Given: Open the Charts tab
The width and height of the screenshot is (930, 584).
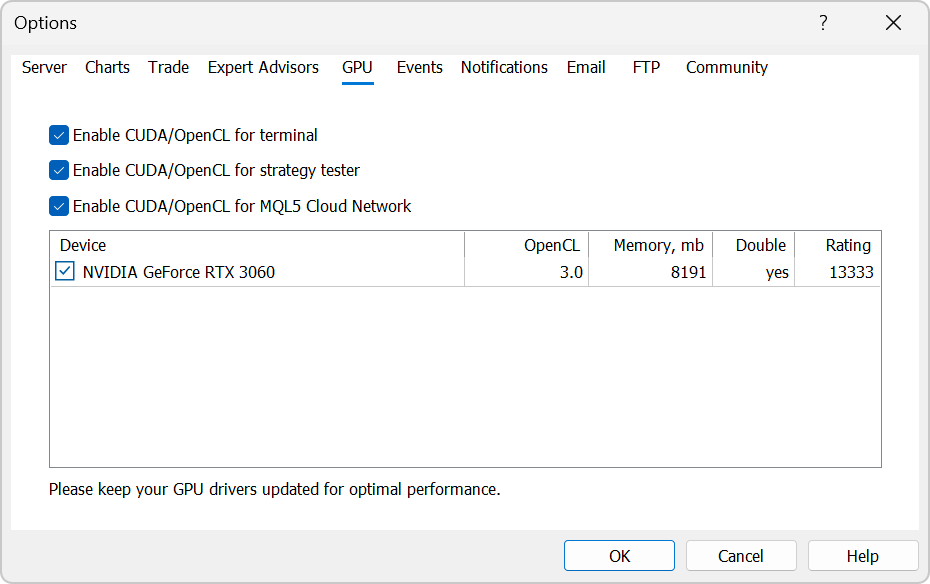Looking at the screenshot, I should [x=107, y=67].
